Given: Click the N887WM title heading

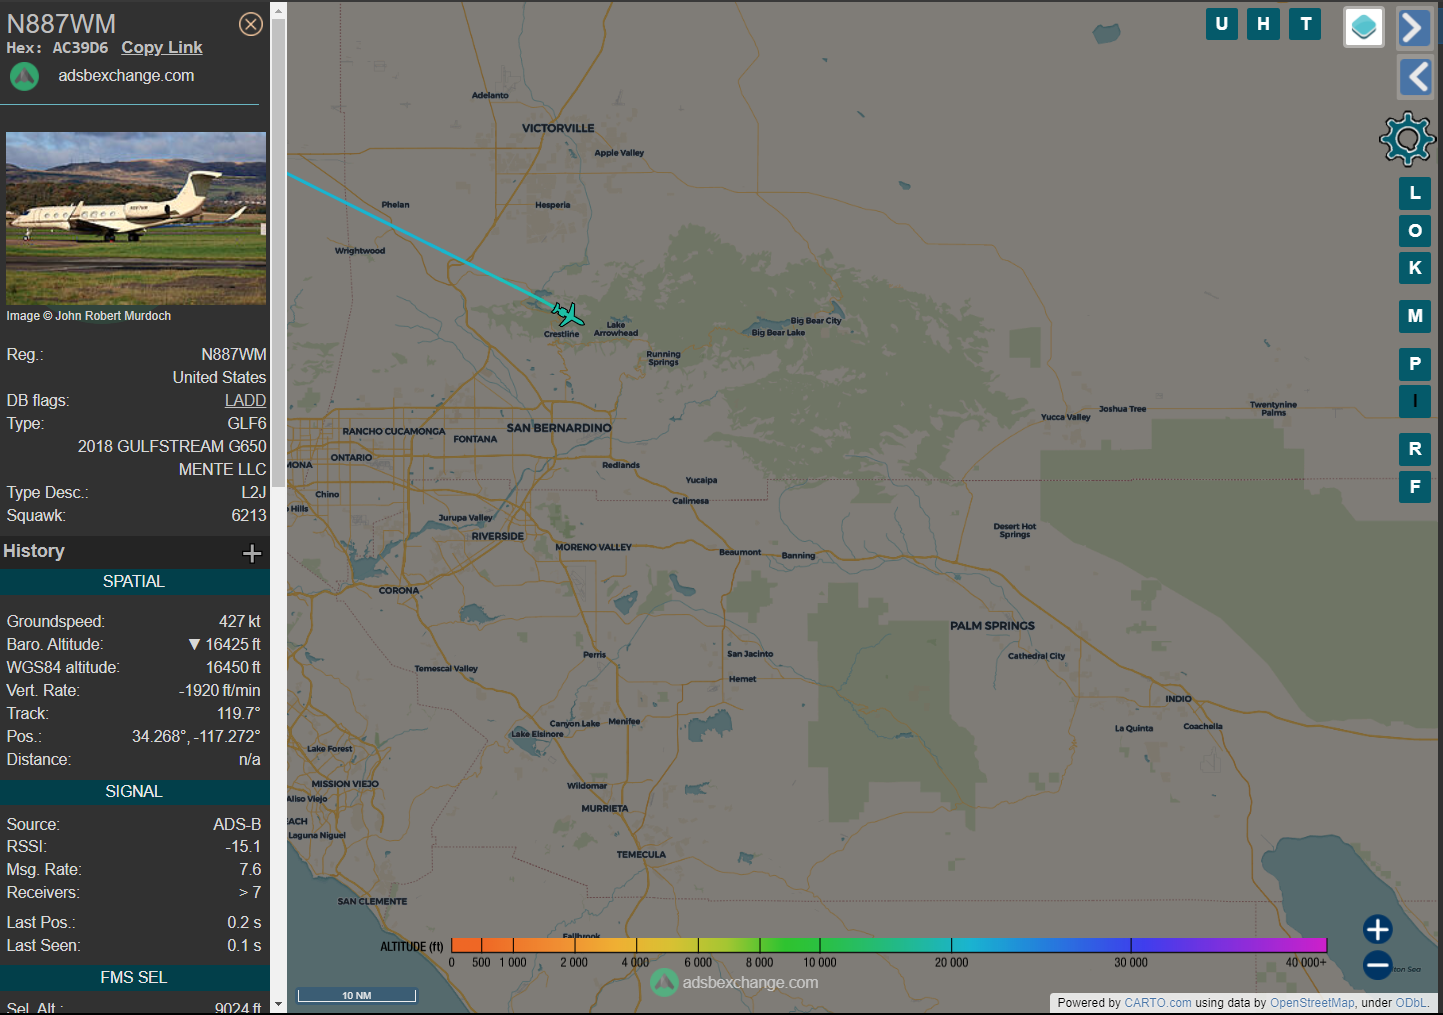Looking at the screenshot, I should [61, 24].
